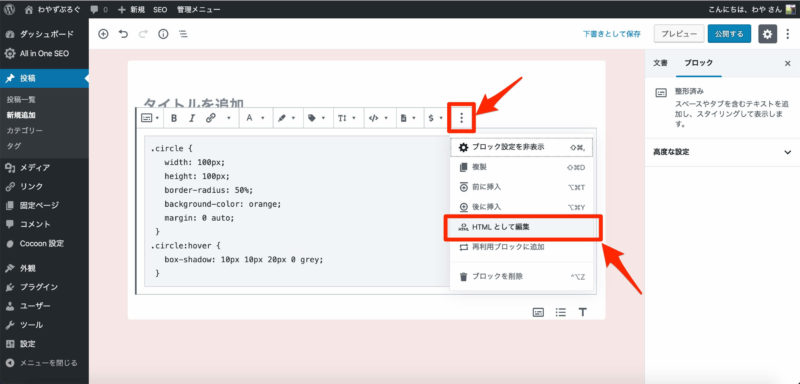Click the redo arrow icon

pyautogui.click(x=143, y=34)
